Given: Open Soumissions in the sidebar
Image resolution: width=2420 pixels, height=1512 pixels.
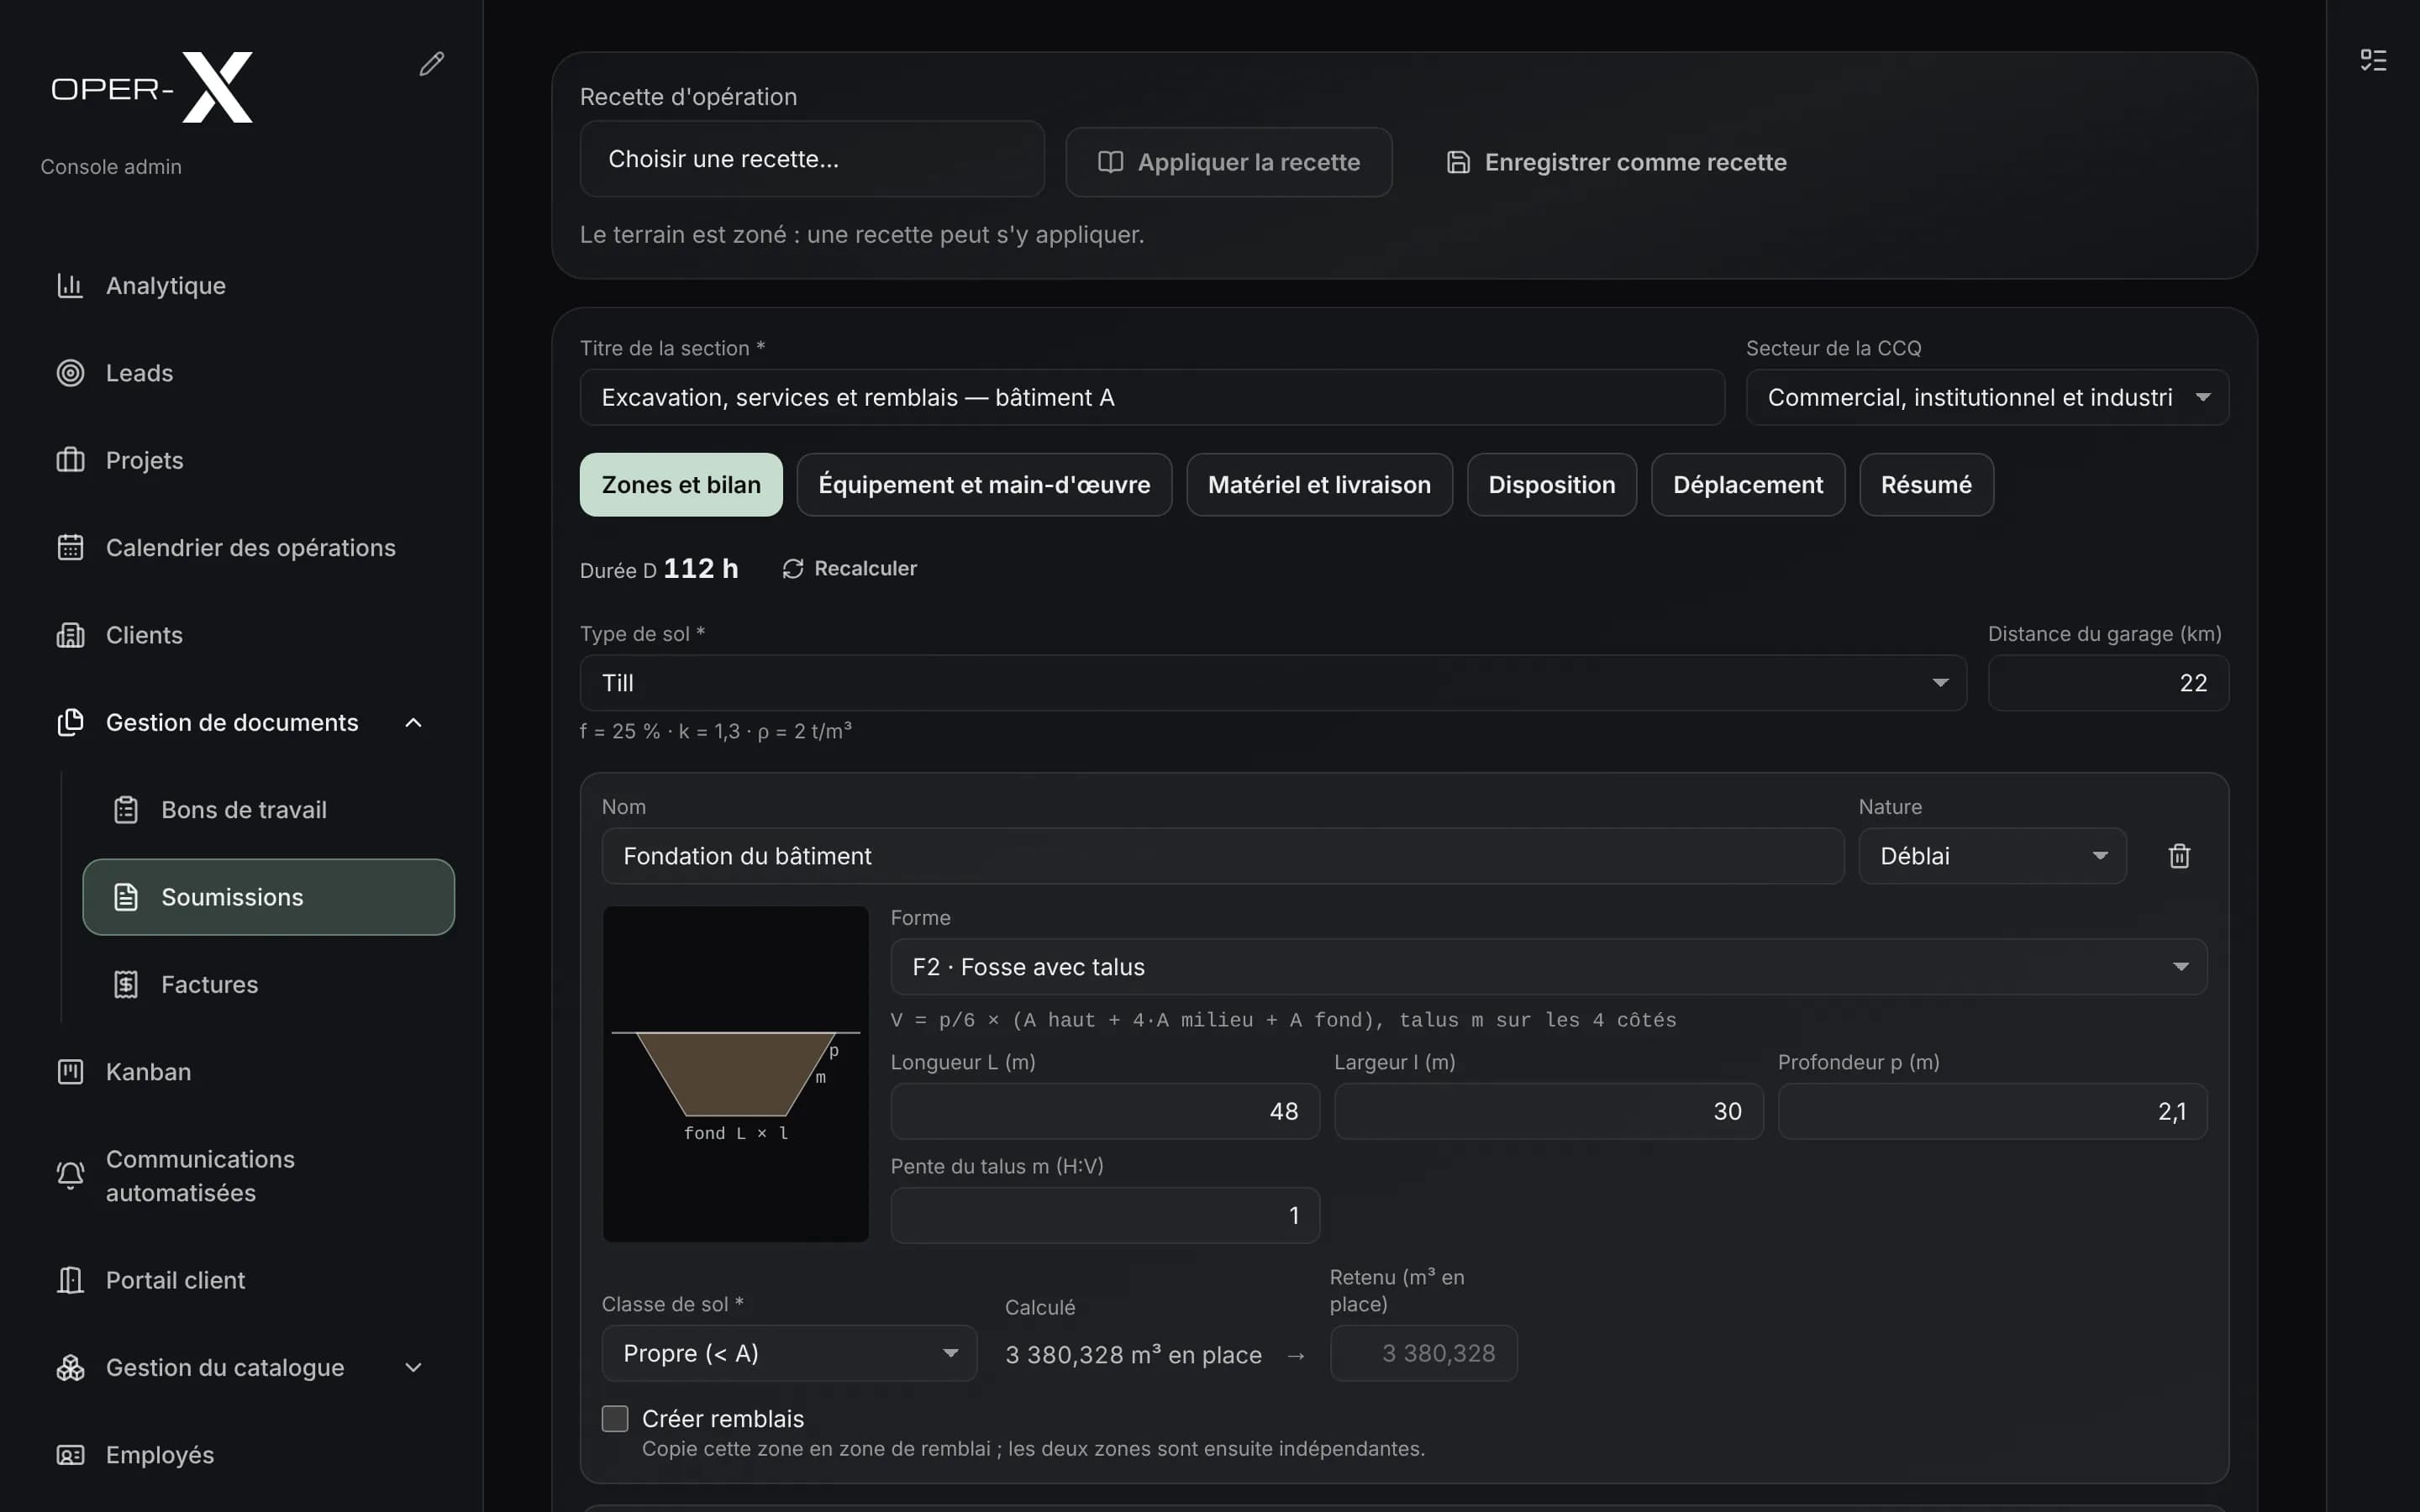Looking at the screenshot, I should click(269, 897).
